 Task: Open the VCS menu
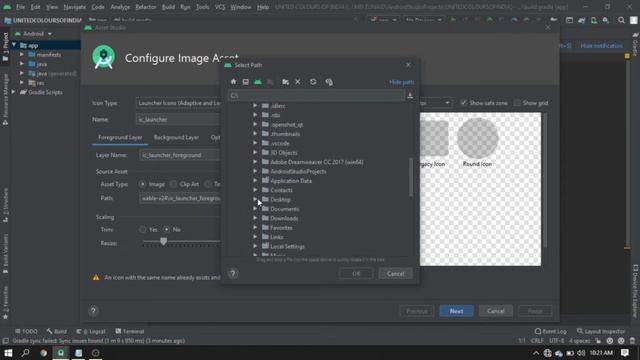click(220, 7)
